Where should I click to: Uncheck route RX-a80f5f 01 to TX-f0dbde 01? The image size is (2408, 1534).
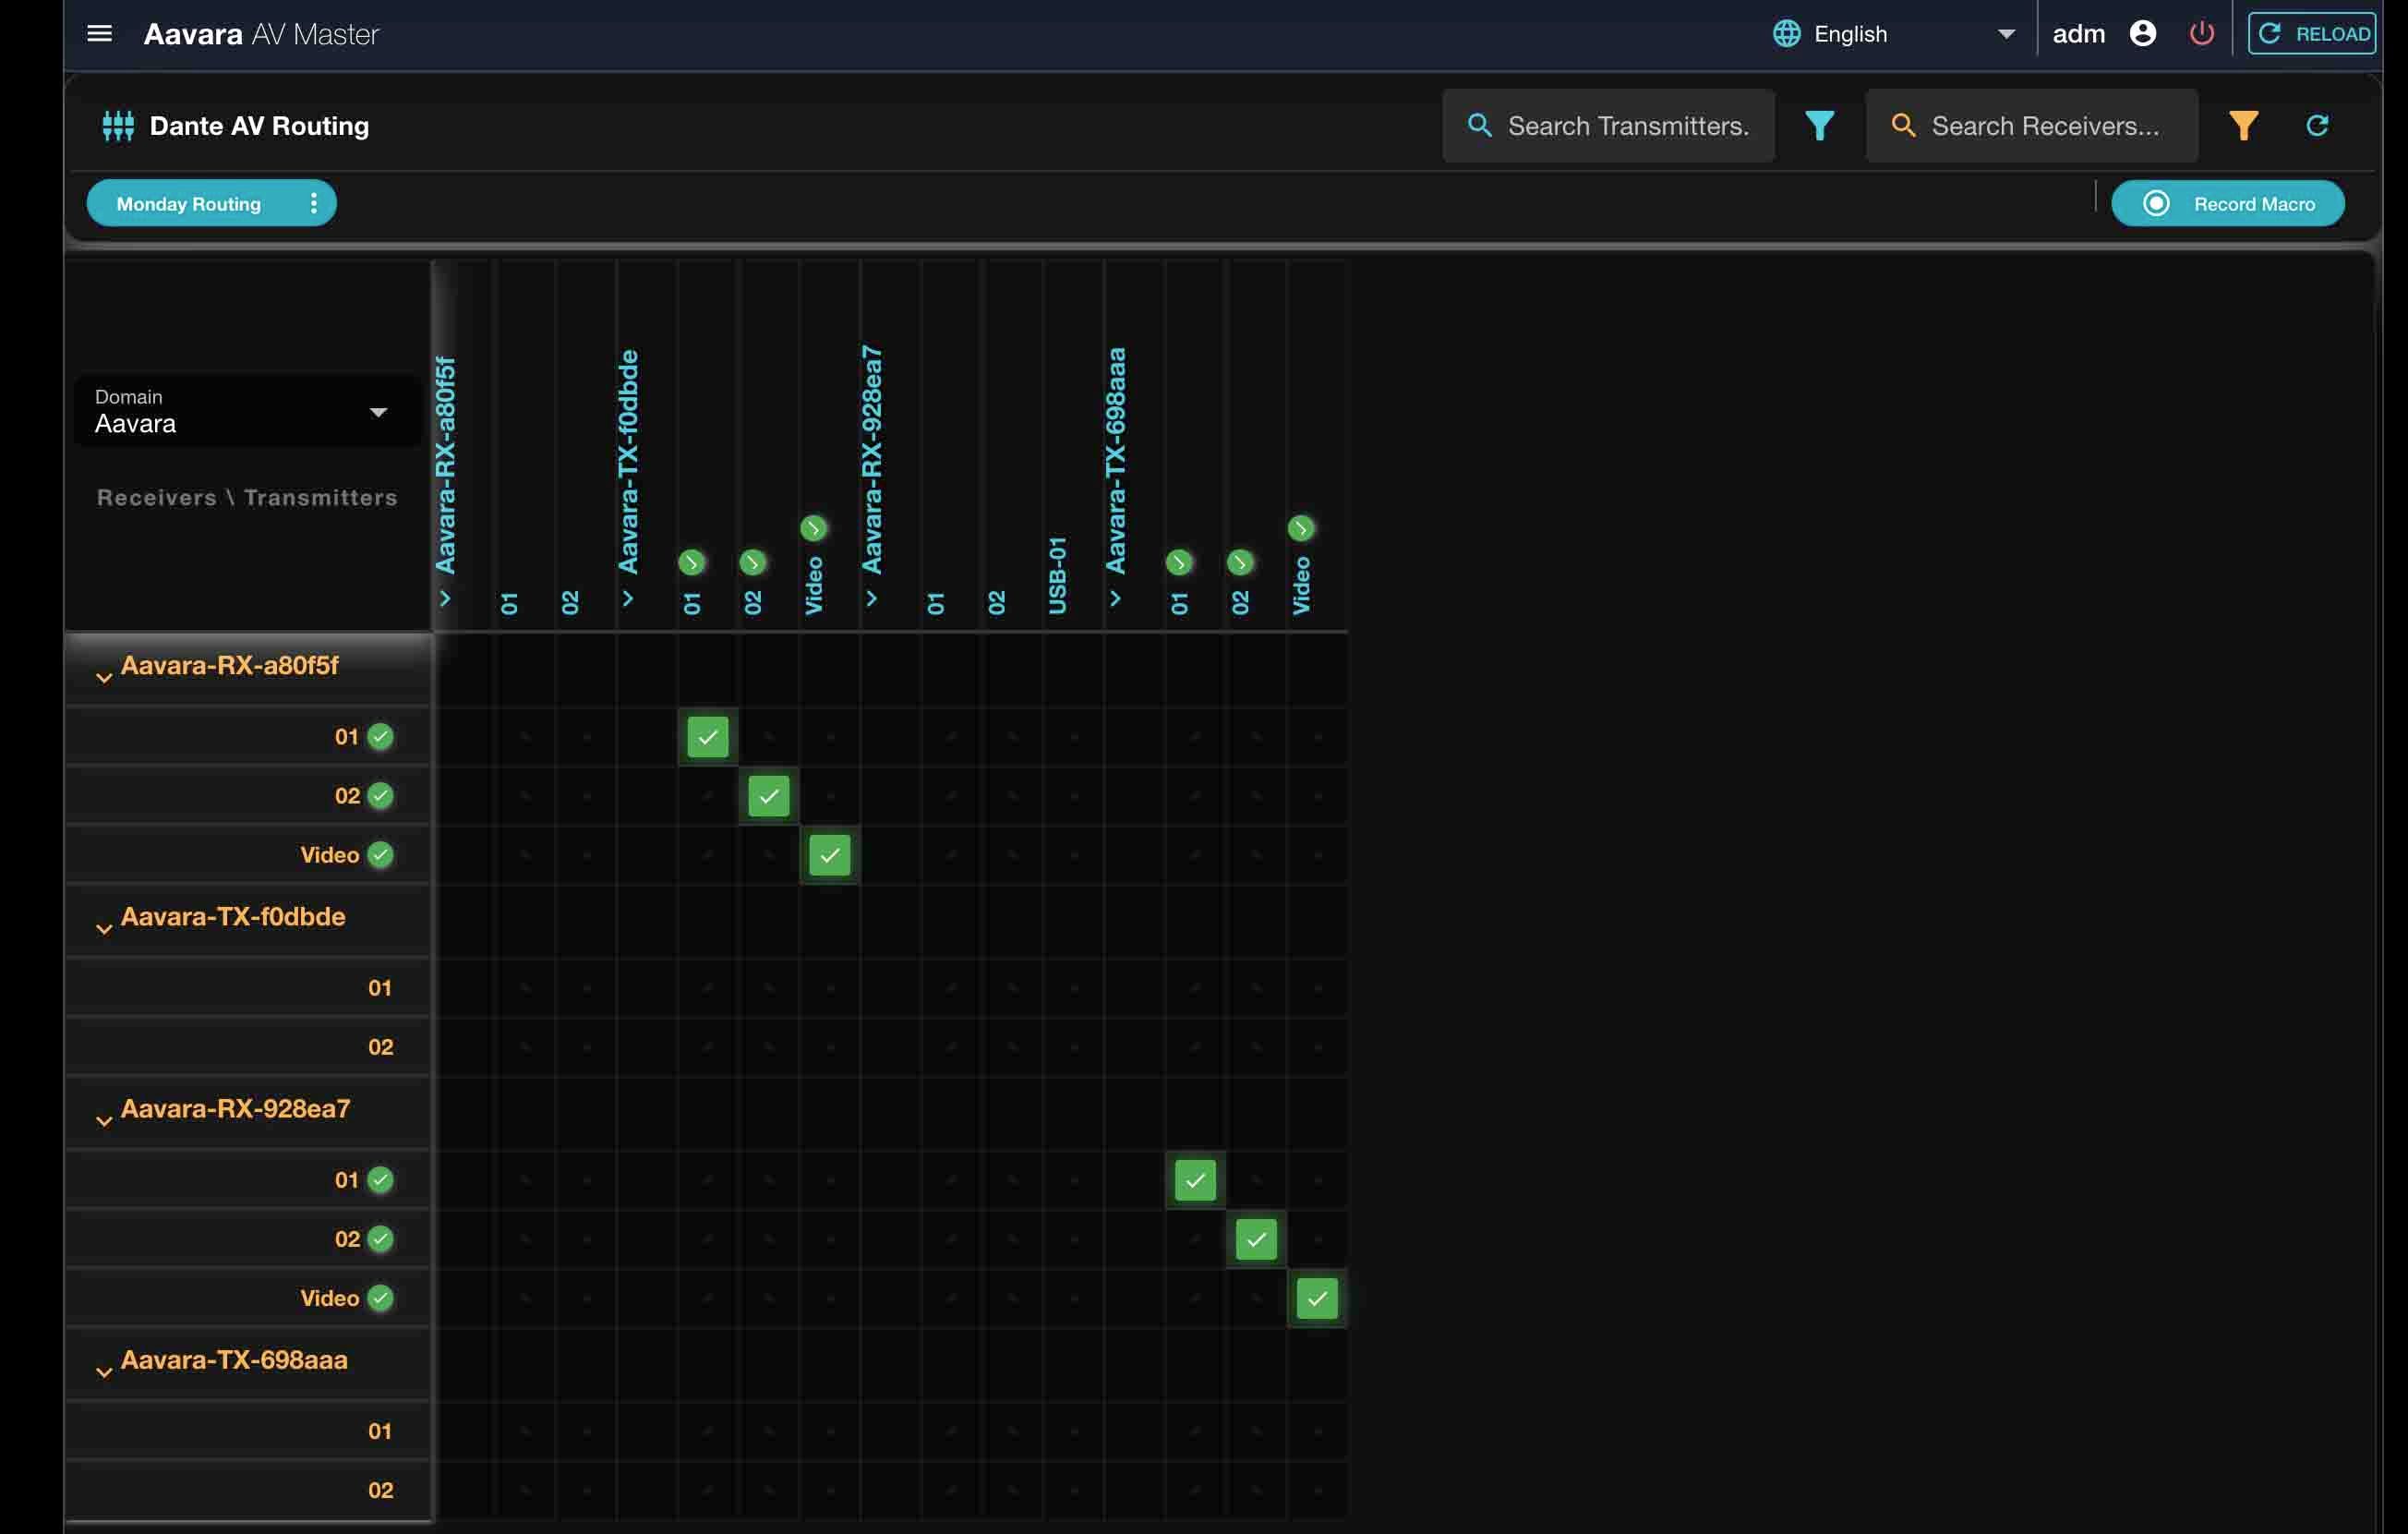[x=707, y=737]
